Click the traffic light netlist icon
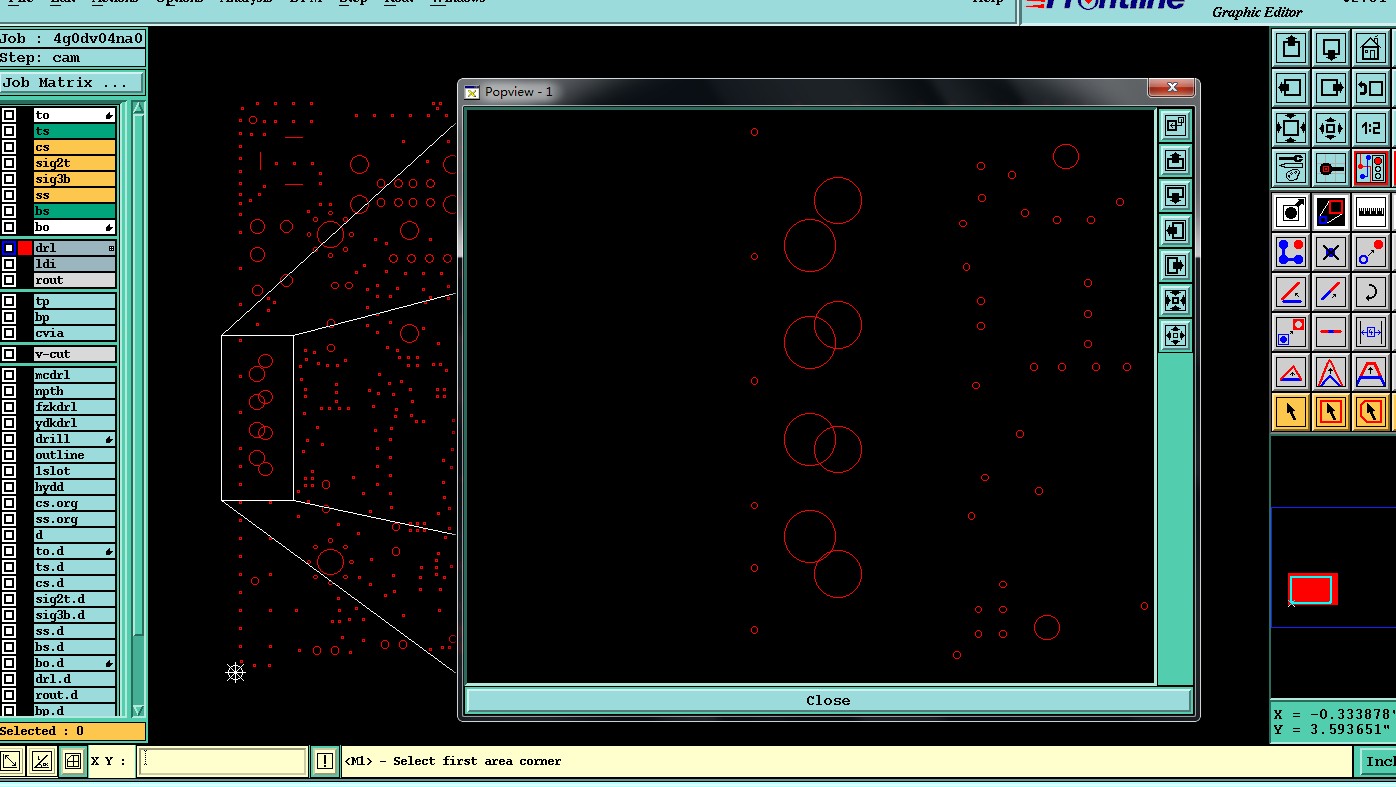This screenshot has width=1396, height=787. [x=1371, y=168]
